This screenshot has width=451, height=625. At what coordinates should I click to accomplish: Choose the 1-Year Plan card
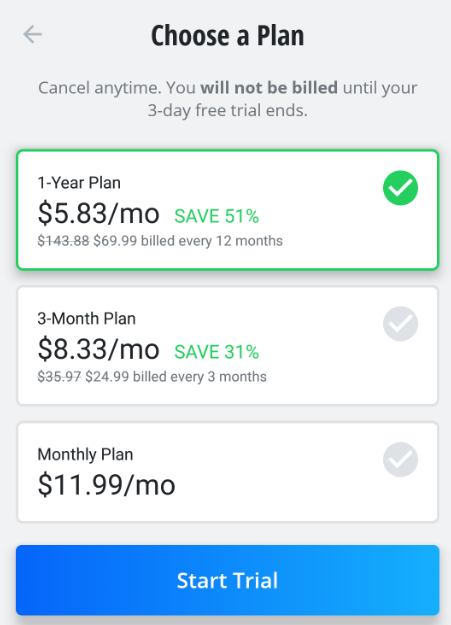click(228, 210)
